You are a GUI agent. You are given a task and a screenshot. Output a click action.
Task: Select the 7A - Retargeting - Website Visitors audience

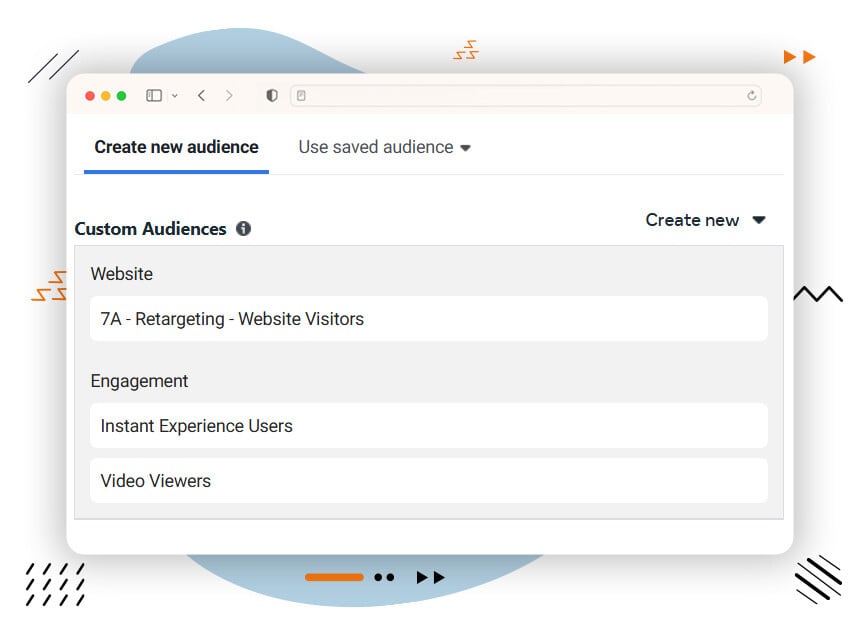coord(429,319)
